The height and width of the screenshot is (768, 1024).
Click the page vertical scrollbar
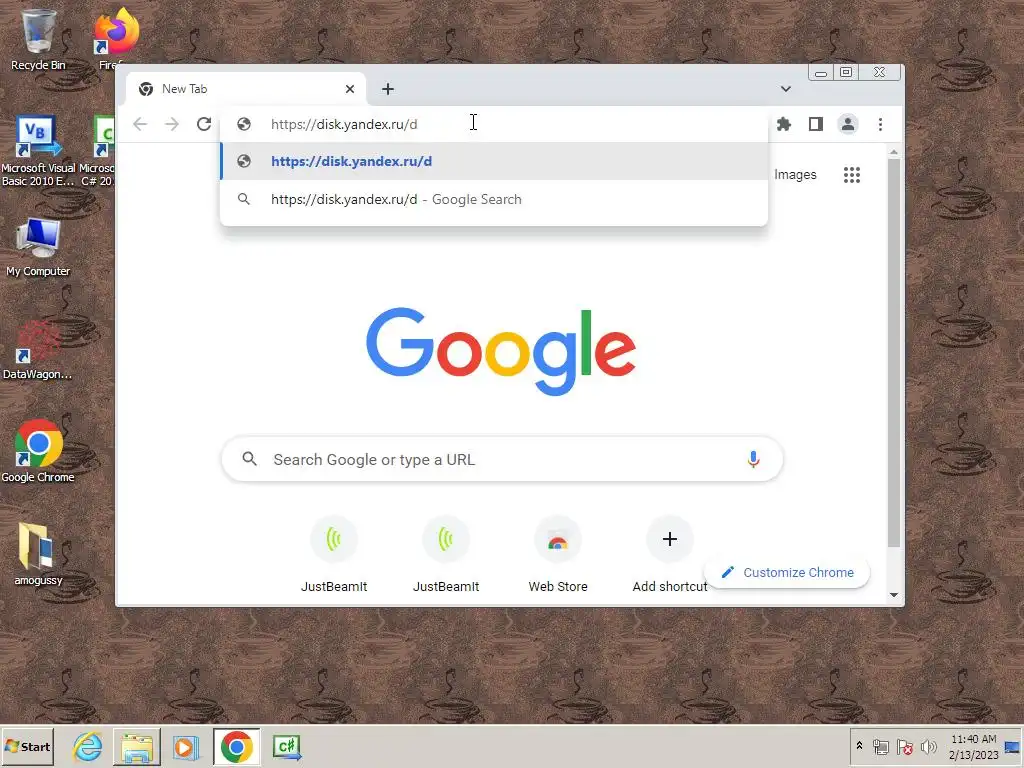click(893, 353)
